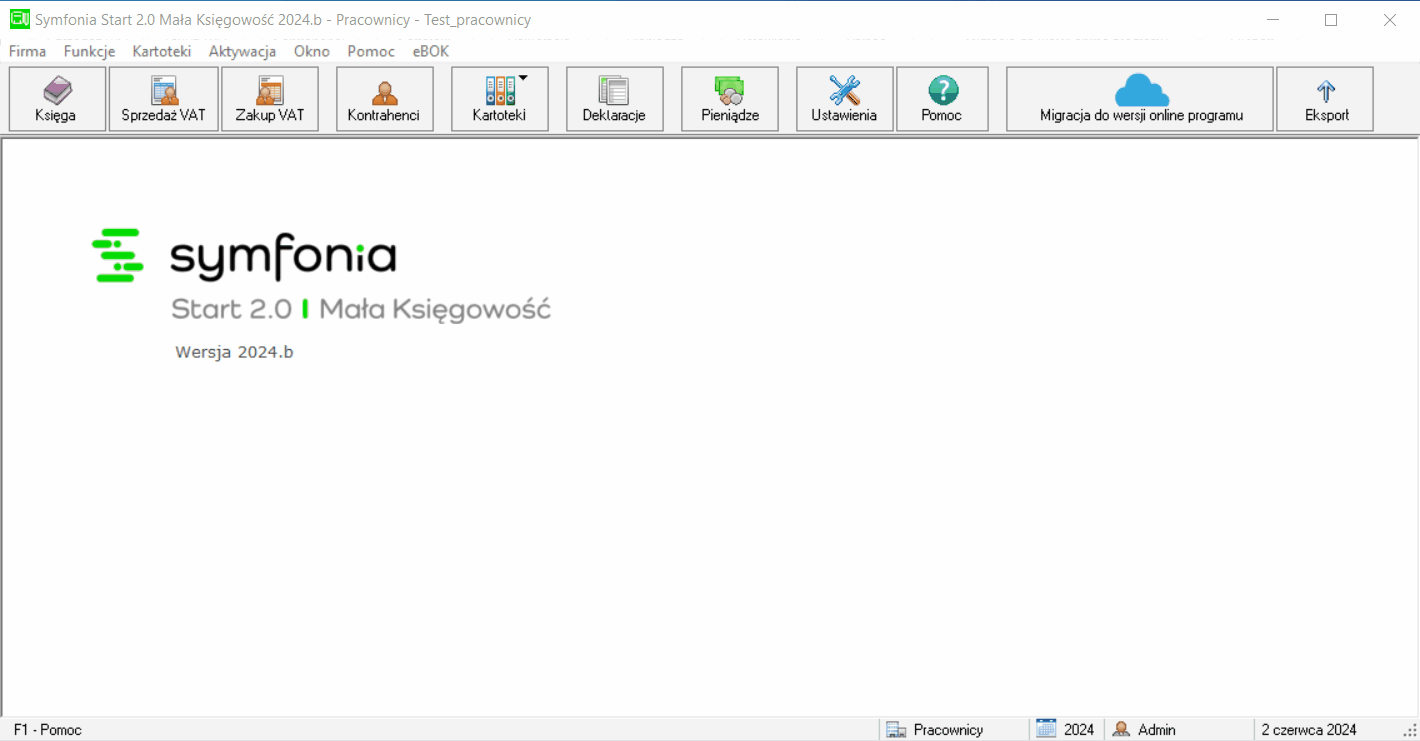Click the Eksport arrow button

[x=1326, y=99]
